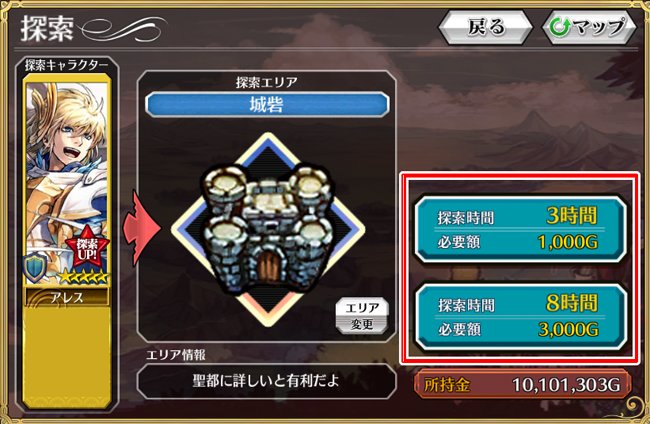
Task: Click the five gold stars rarity icon
Action: (x=83, y=277)
